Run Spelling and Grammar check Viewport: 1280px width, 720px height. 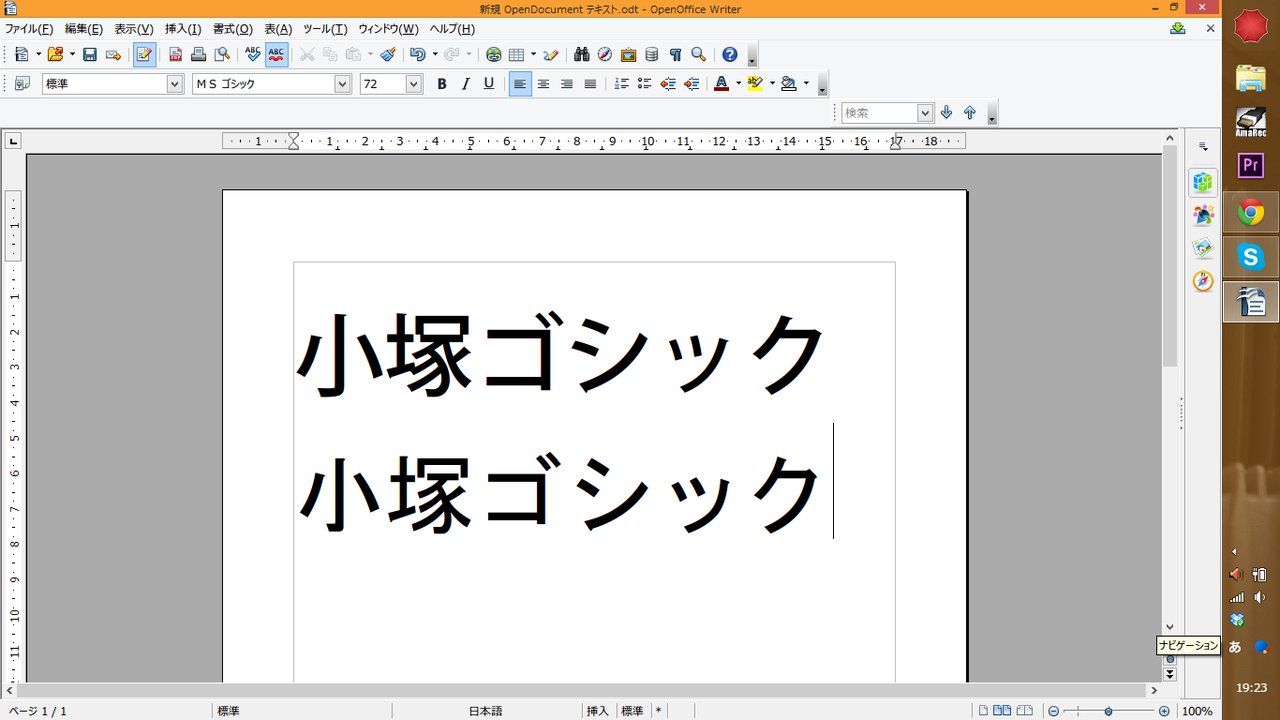point(253,55)
